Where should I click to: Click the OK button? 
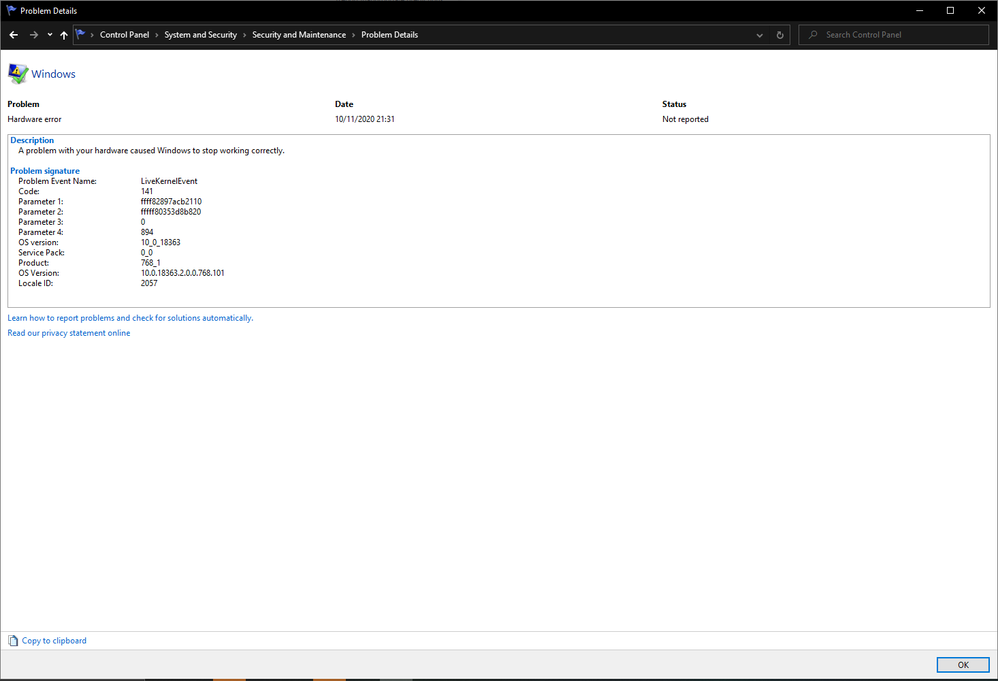tap(963, 664)
